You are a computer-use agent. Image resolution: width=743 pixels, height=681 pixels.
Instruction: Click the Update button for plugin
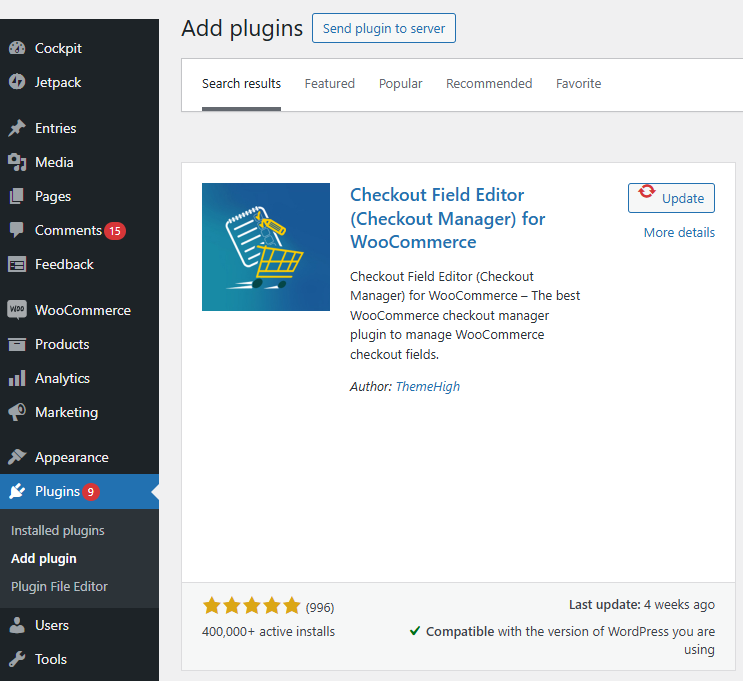tap(671, 198)
